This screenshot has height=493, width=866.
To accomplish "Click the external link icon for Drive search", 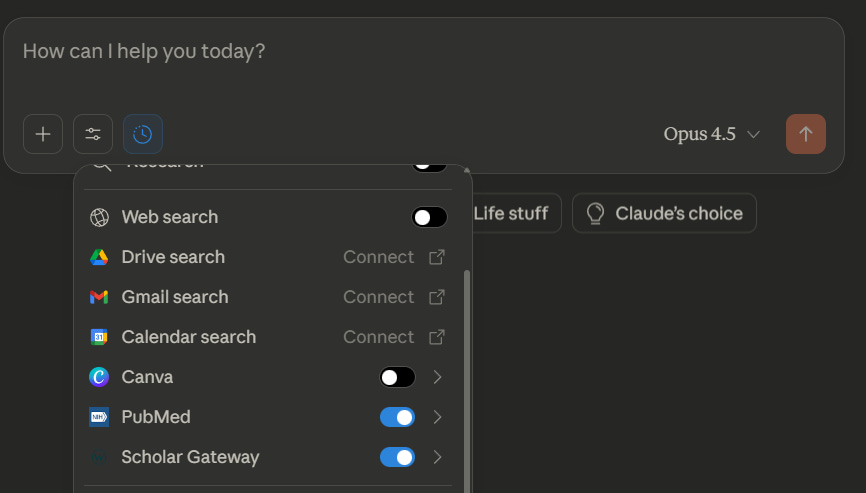I will [437, 257].
